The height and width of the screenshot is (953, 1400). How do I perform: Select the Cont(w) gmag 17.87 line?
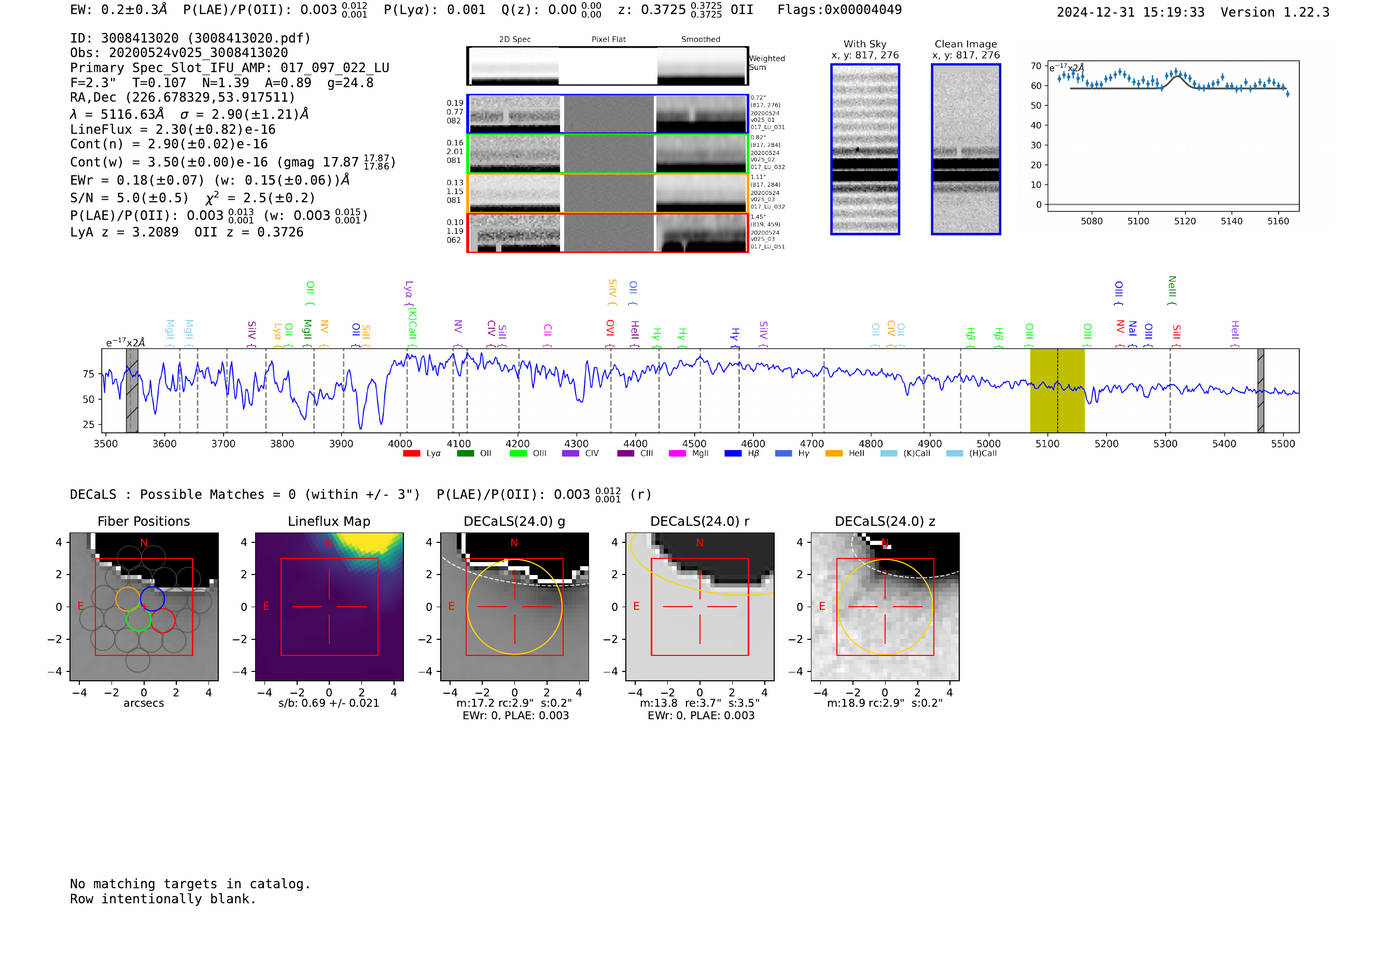[233, 161]
